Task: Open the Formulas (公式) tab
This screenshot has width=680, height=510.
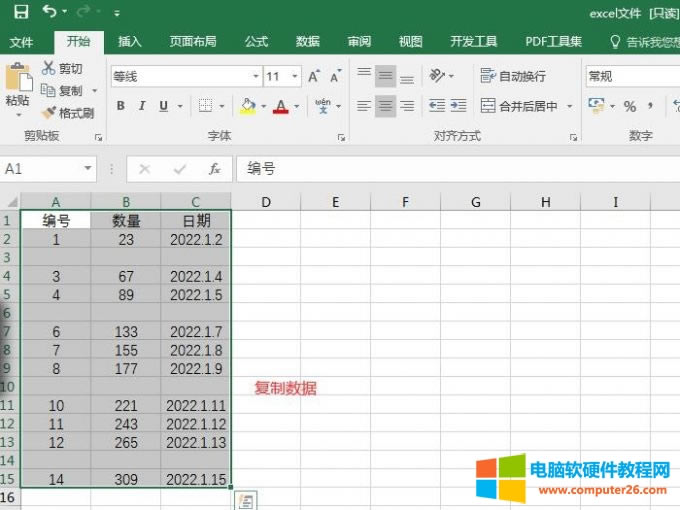Action: (x=256, y=42)
